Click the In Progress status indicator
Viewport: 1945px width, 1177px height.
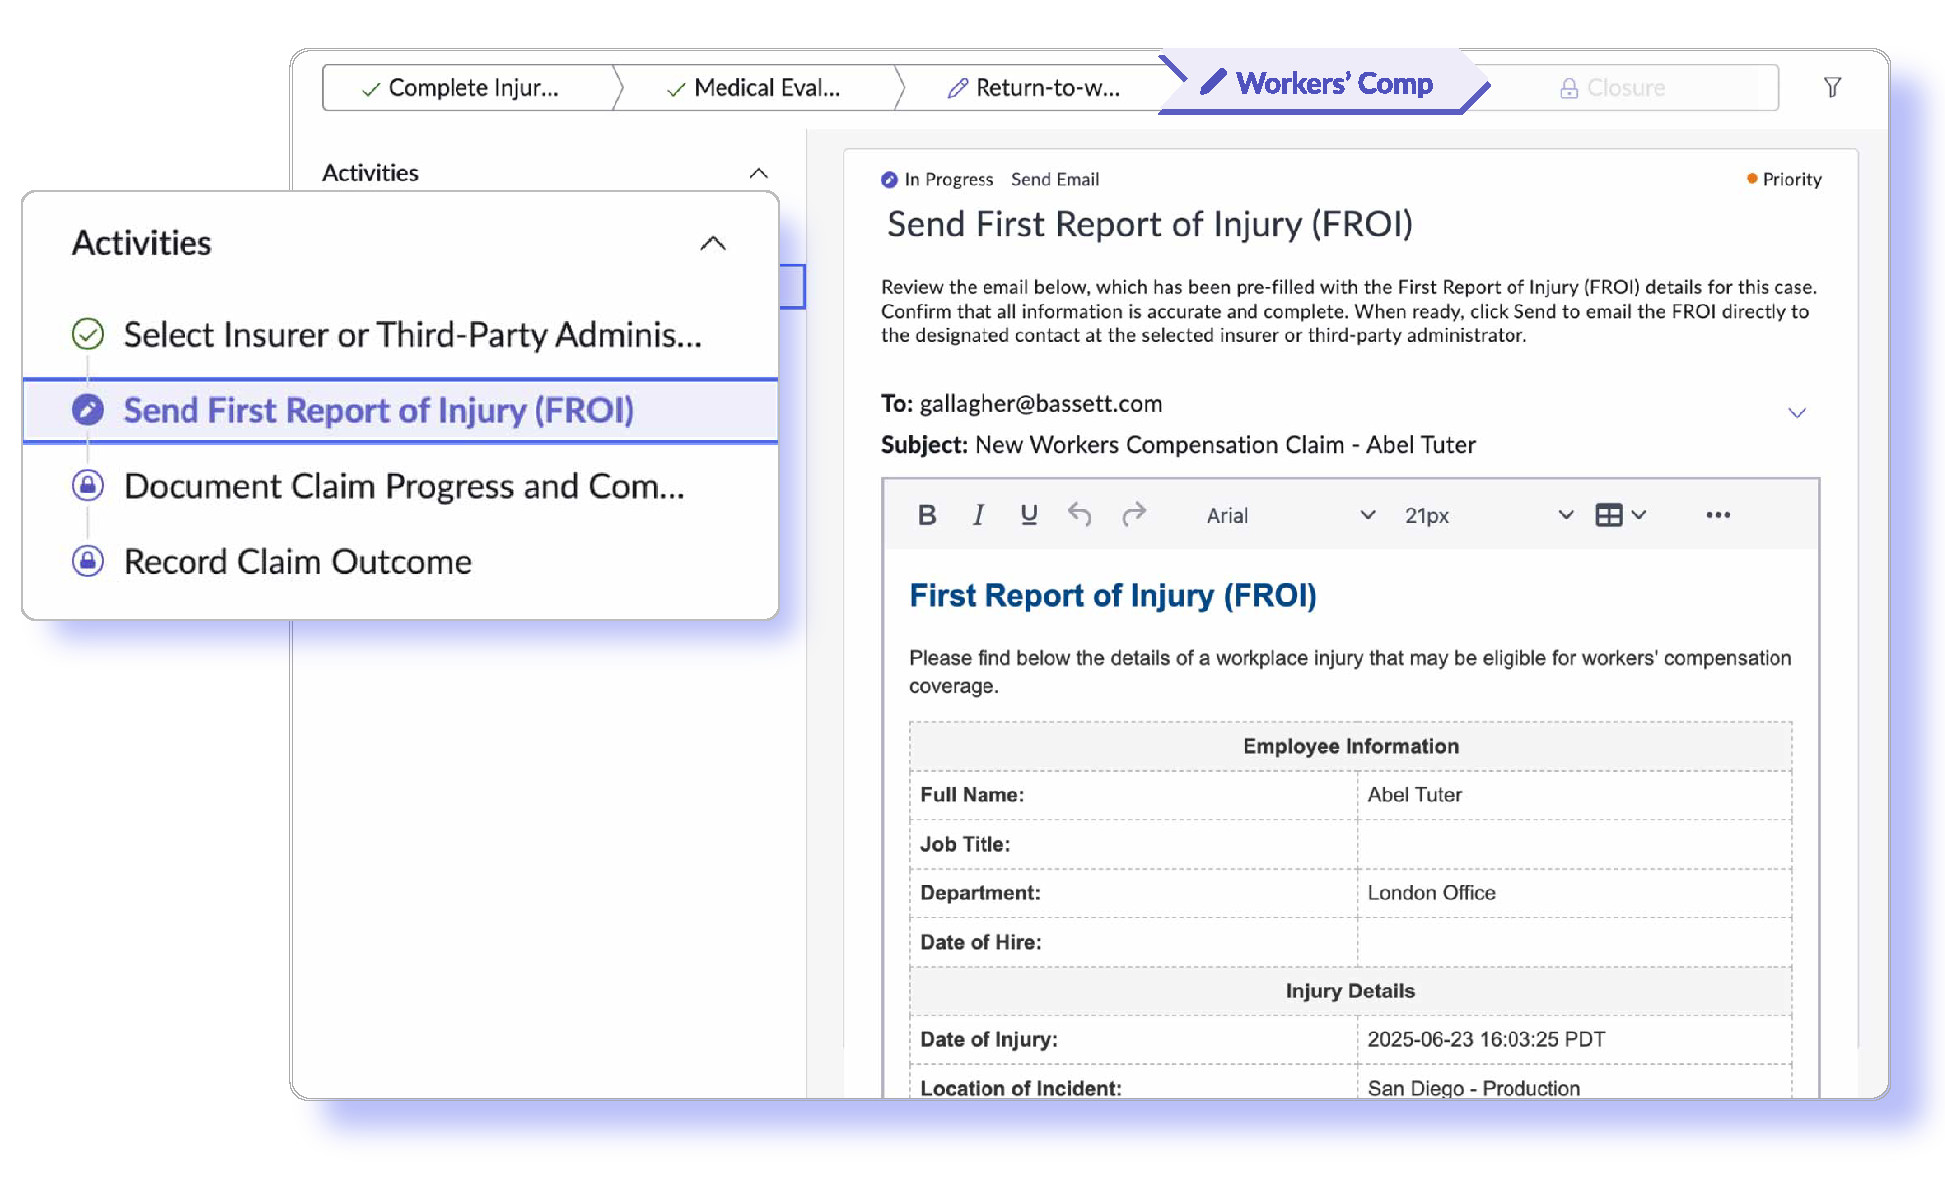coord(888,179)
